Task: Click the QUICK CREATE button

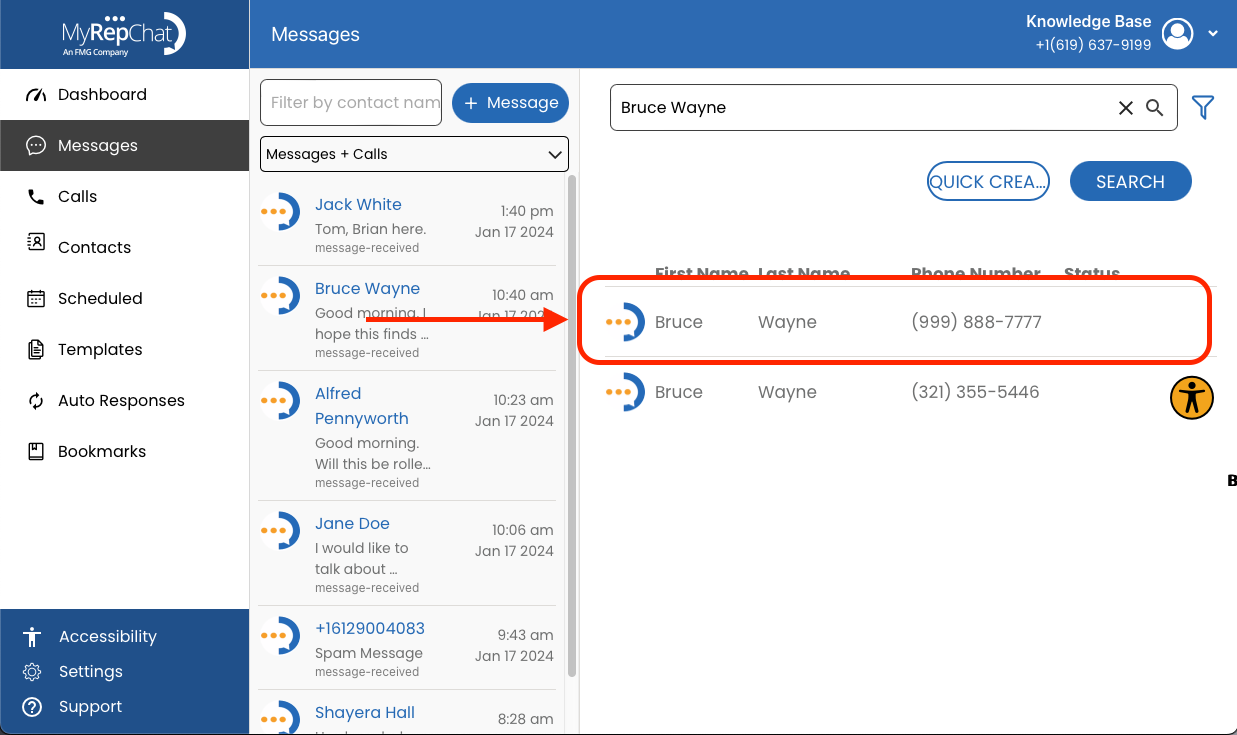Action: (988, 181)
